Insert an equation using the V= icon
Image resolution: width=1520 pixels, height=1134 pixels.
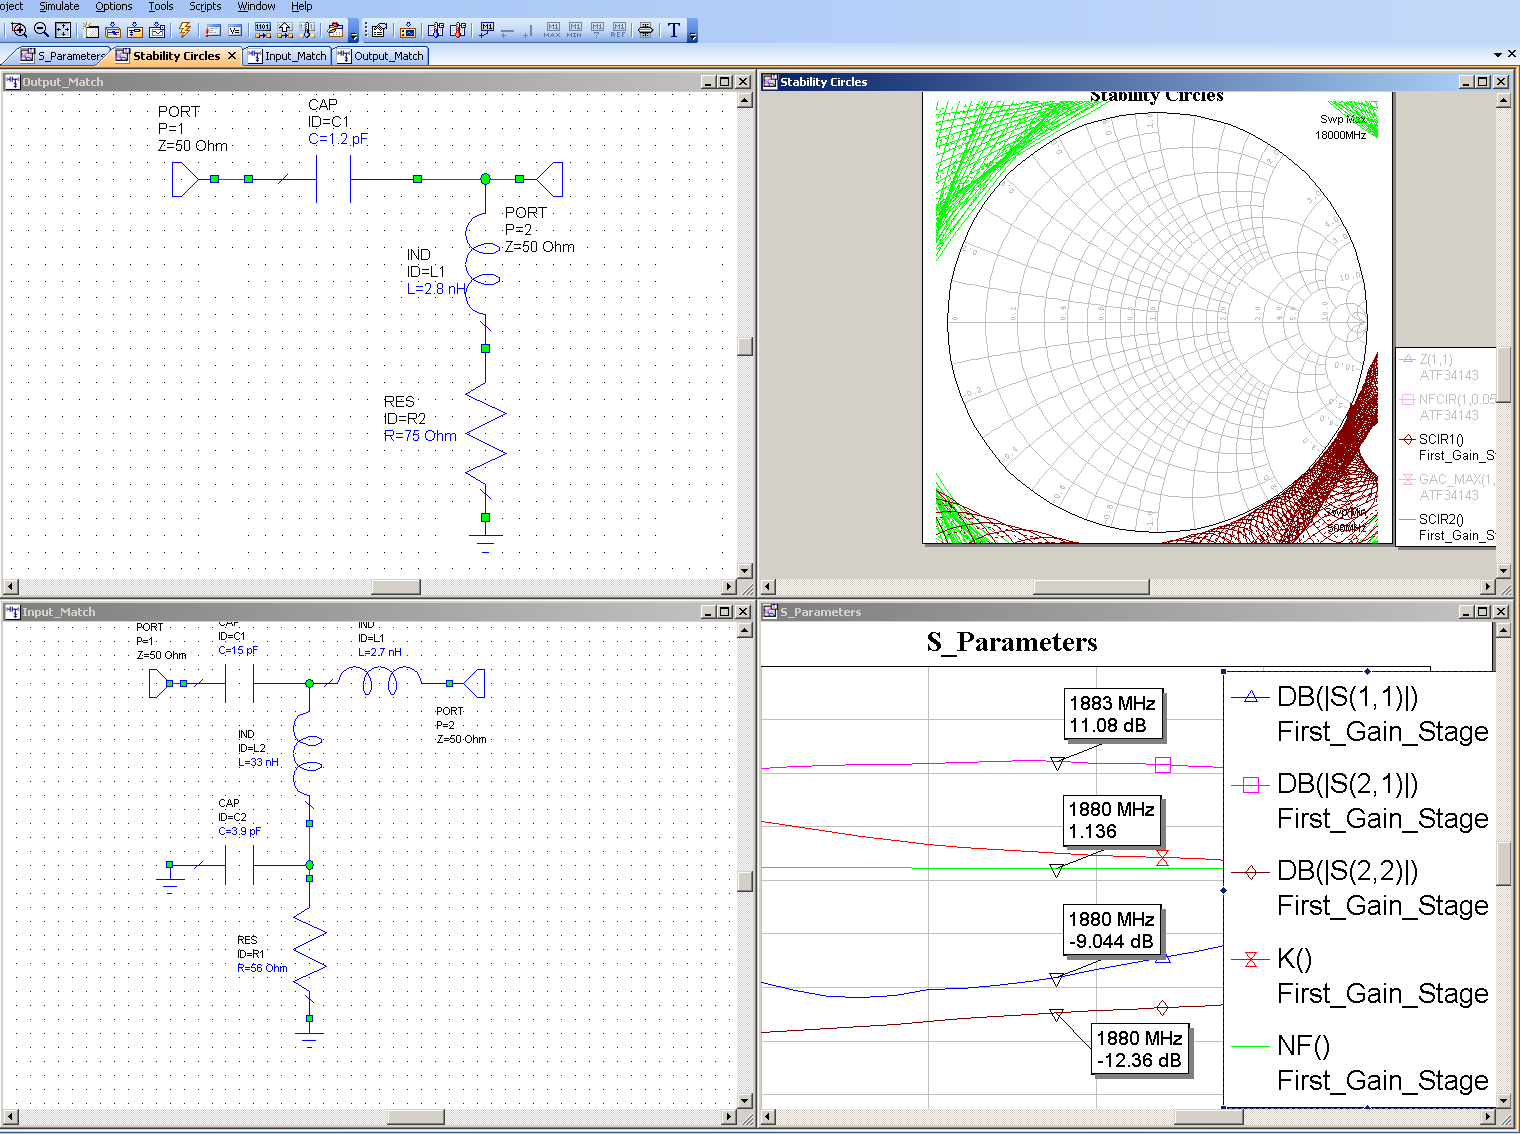coord(235,30)
